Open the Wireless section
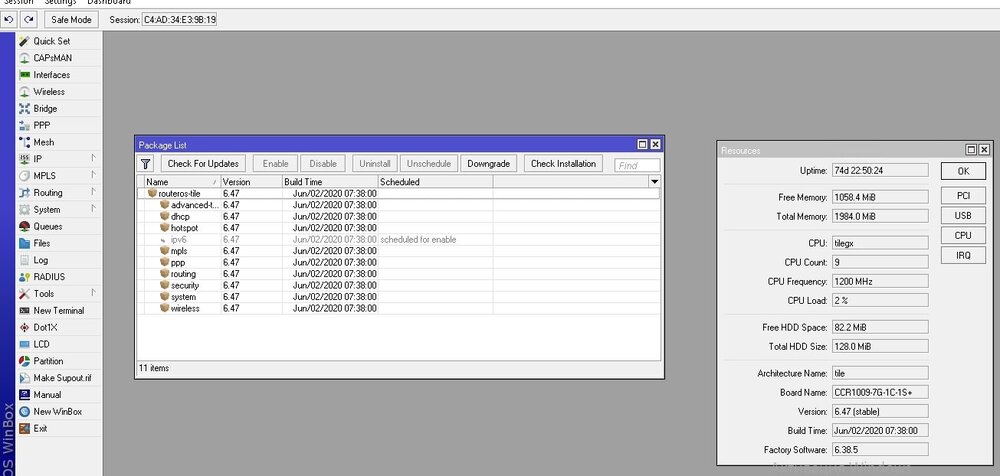1000x476 pixels. [x=49, y=92]
